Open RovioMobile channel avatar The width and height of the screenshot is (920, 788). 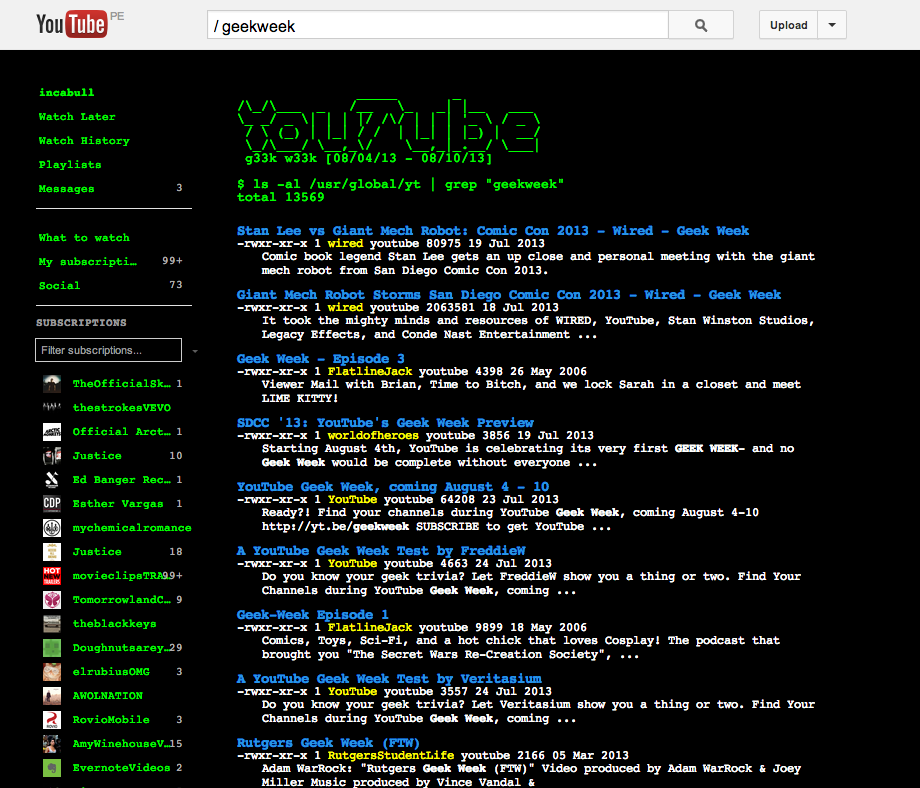52,721
